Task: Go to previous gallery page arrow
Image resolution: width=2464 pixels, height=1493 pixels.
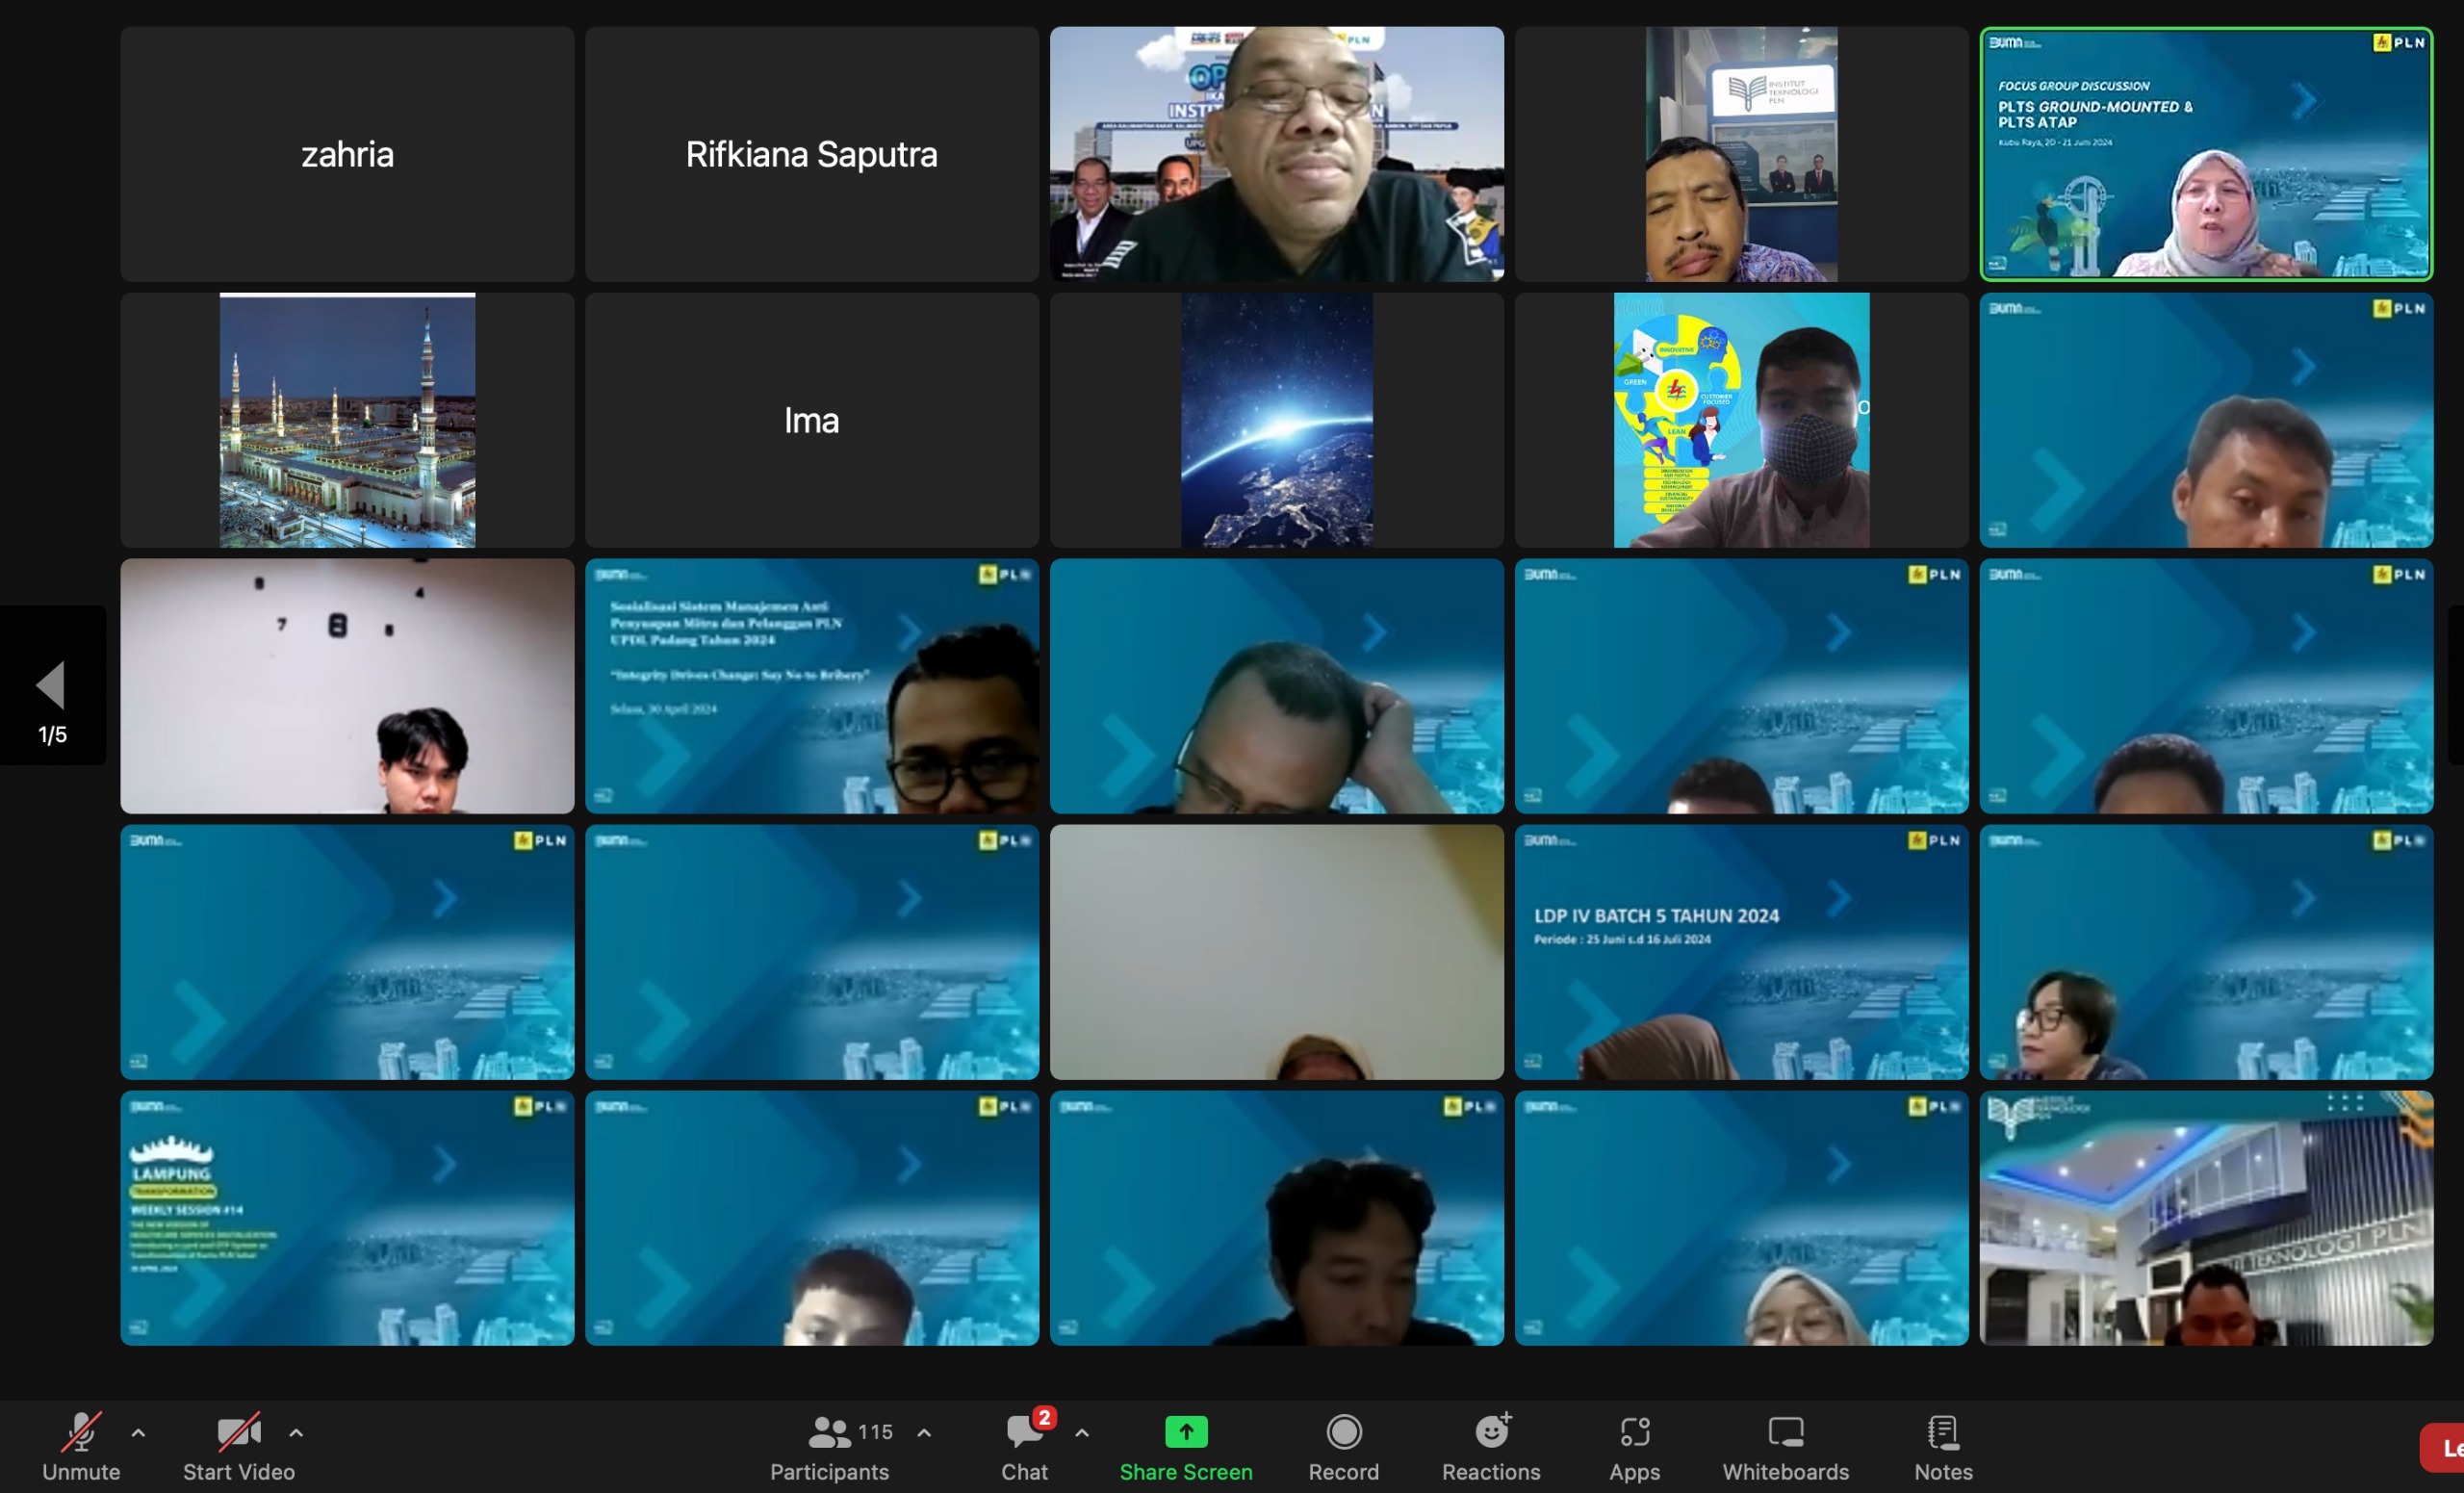Action: pos(50,685)
